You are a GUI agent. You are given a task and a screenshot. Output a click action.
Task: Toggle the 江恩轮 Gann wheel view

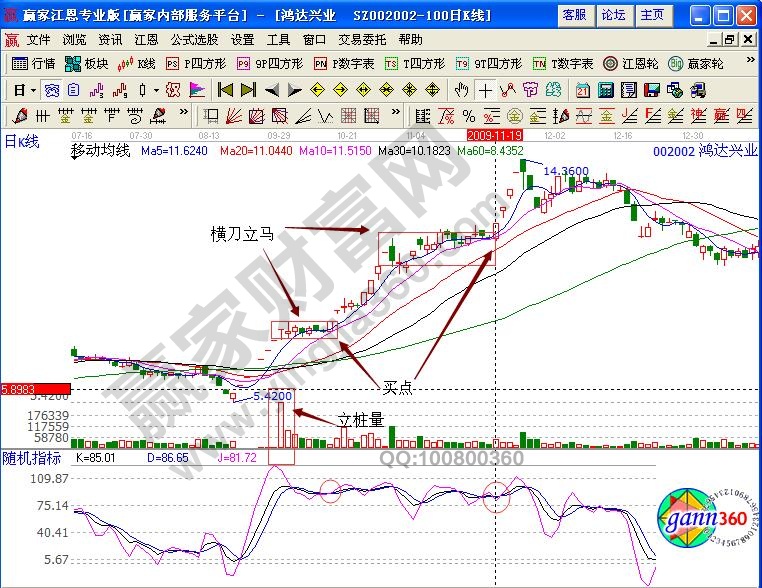pos(636,63)
